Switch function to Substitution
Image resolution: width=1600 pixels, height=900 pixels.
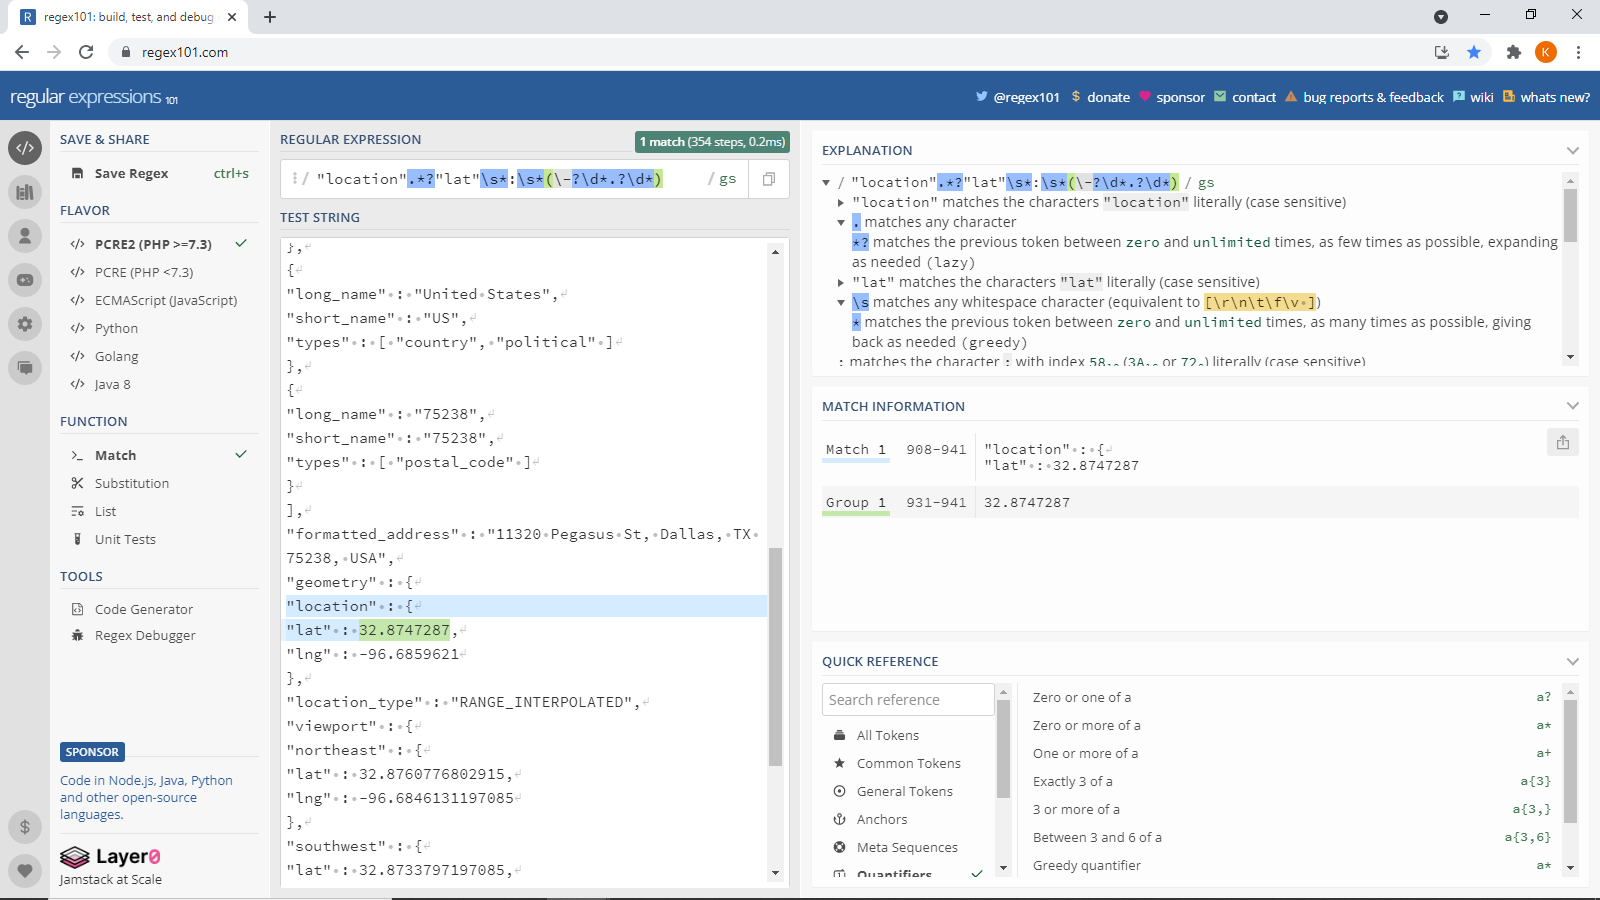click(132, 483)
